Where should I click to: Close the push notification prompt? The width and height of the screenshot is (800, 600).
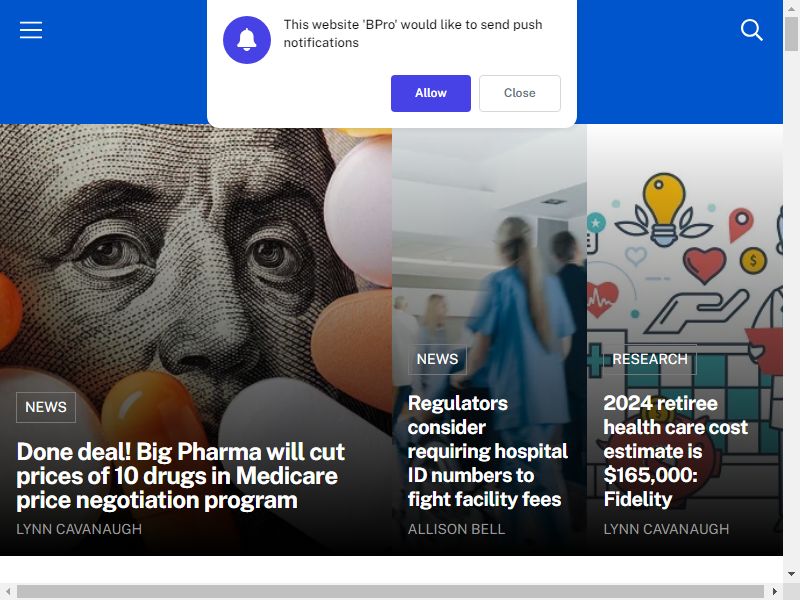click(519, 93)
